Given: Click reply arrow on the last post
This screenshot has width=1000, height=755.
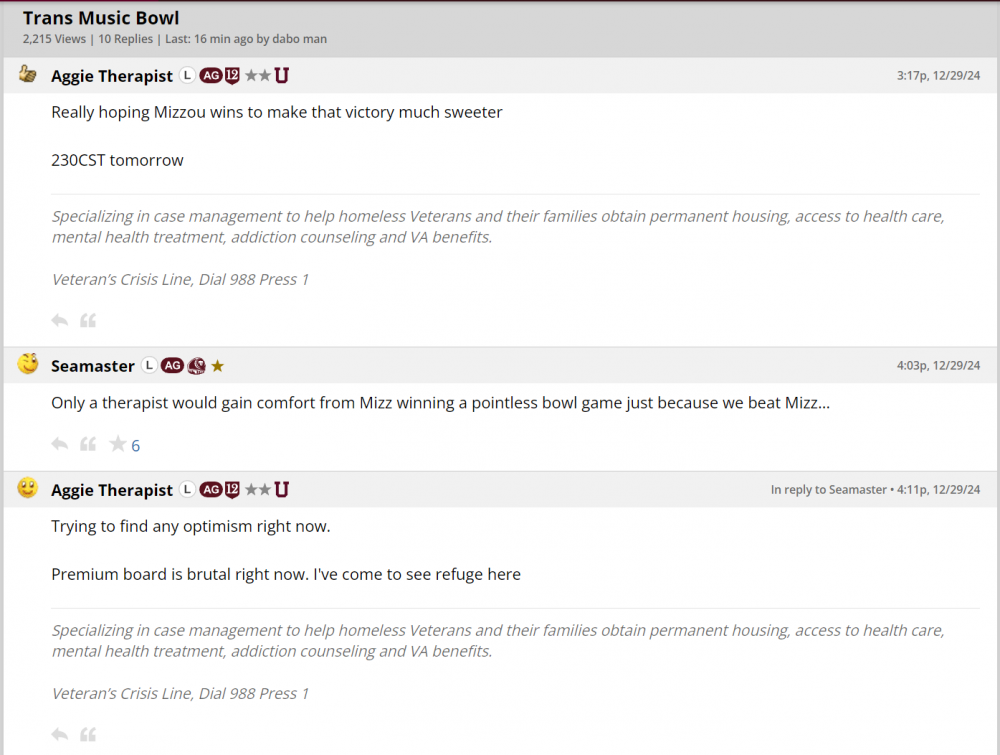Looking at the screenshot, I should [x=60, y=735].
